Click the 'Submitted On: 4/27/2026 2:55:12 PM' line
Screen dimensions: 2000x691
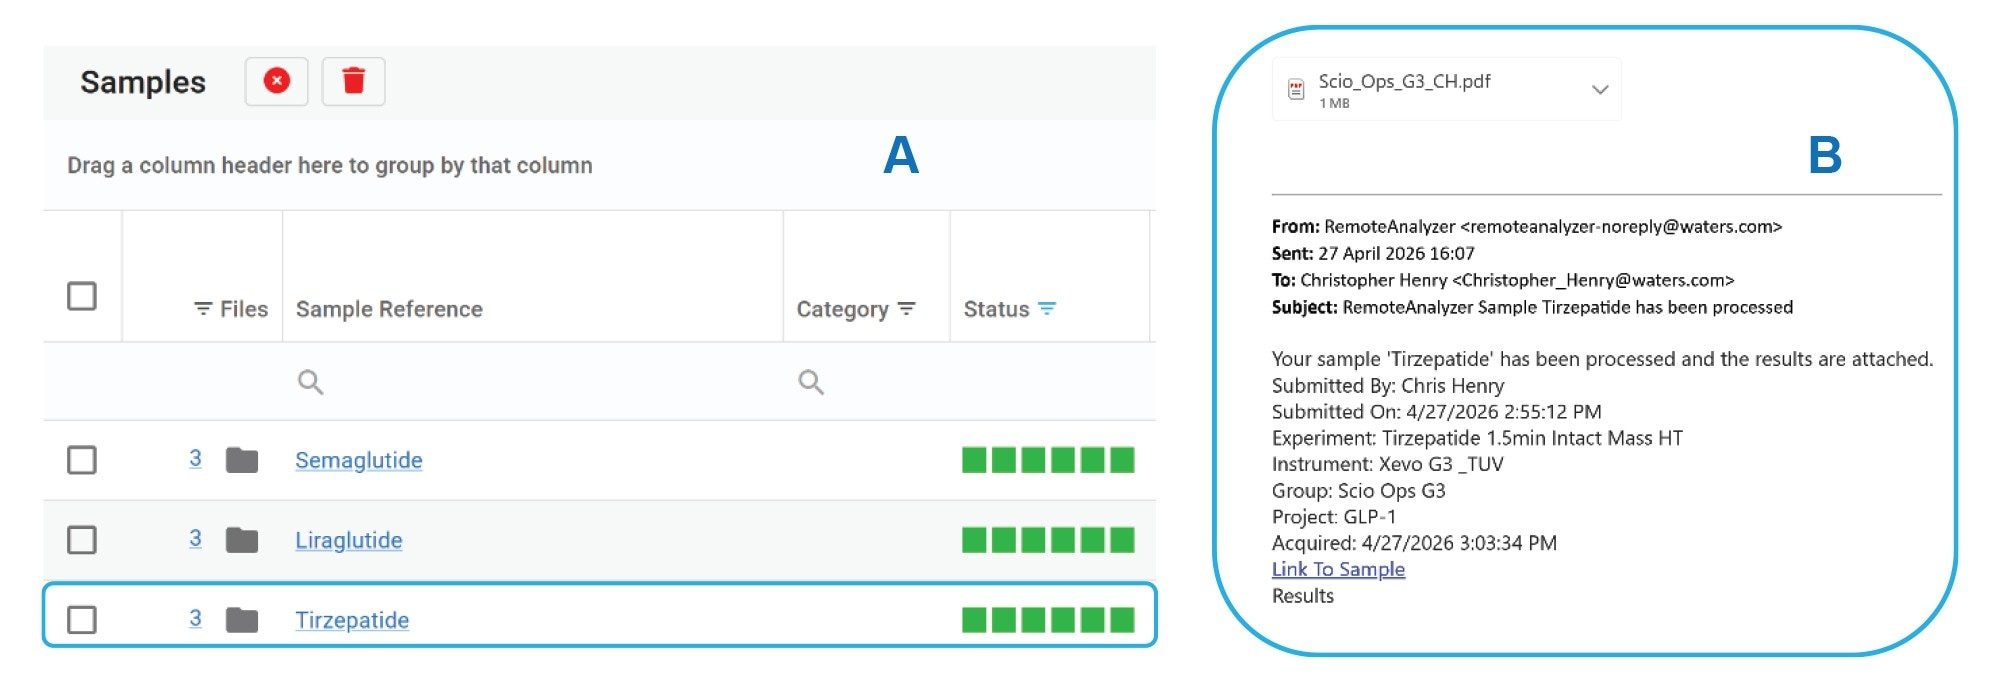pyautogui.click(x=1436, y=412)
